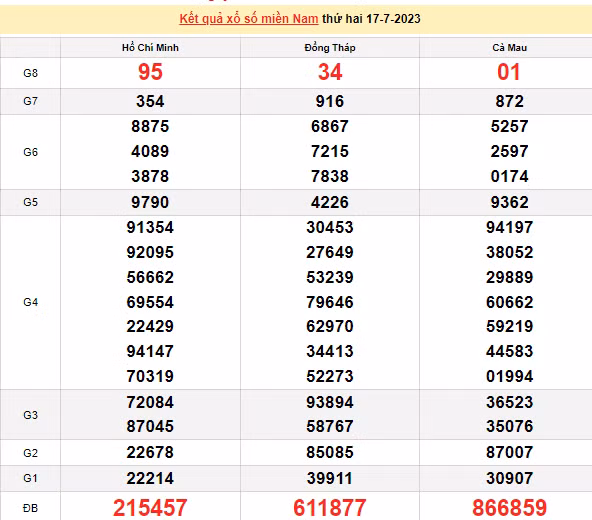Image resolution: width=592 pixels, height=520 pixels.
Task: Click the number 27649
Action: coord(330,252)
